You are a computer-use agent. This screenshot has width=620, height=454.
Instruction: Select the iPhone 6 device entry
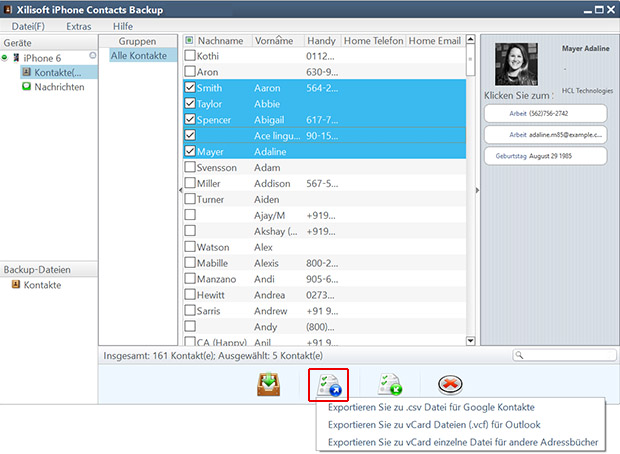coord(42,58)
